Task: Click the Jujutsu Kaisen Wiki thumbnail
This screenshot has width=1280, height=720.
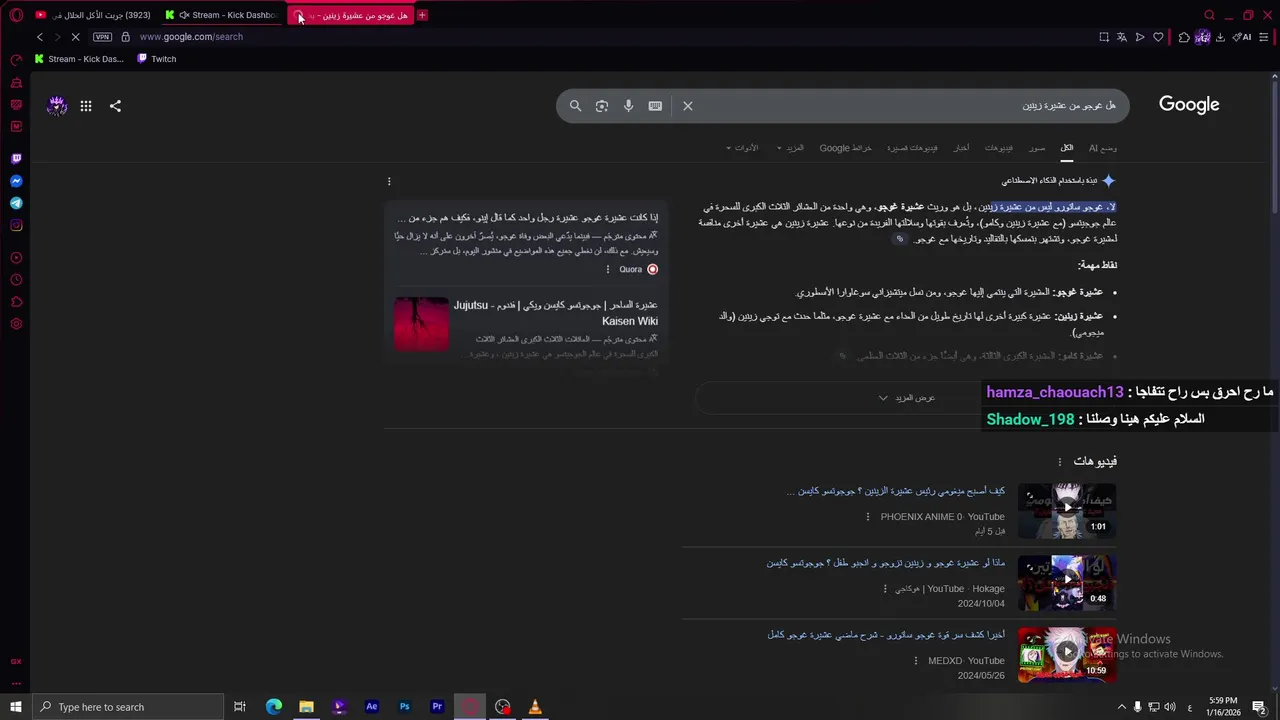Action: point(421,324)
